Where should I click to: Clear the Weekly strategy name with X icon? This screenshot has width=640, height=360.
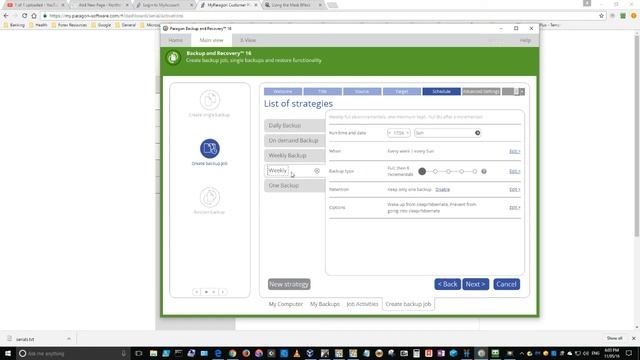pyautogui.click(x=317, y=171)
